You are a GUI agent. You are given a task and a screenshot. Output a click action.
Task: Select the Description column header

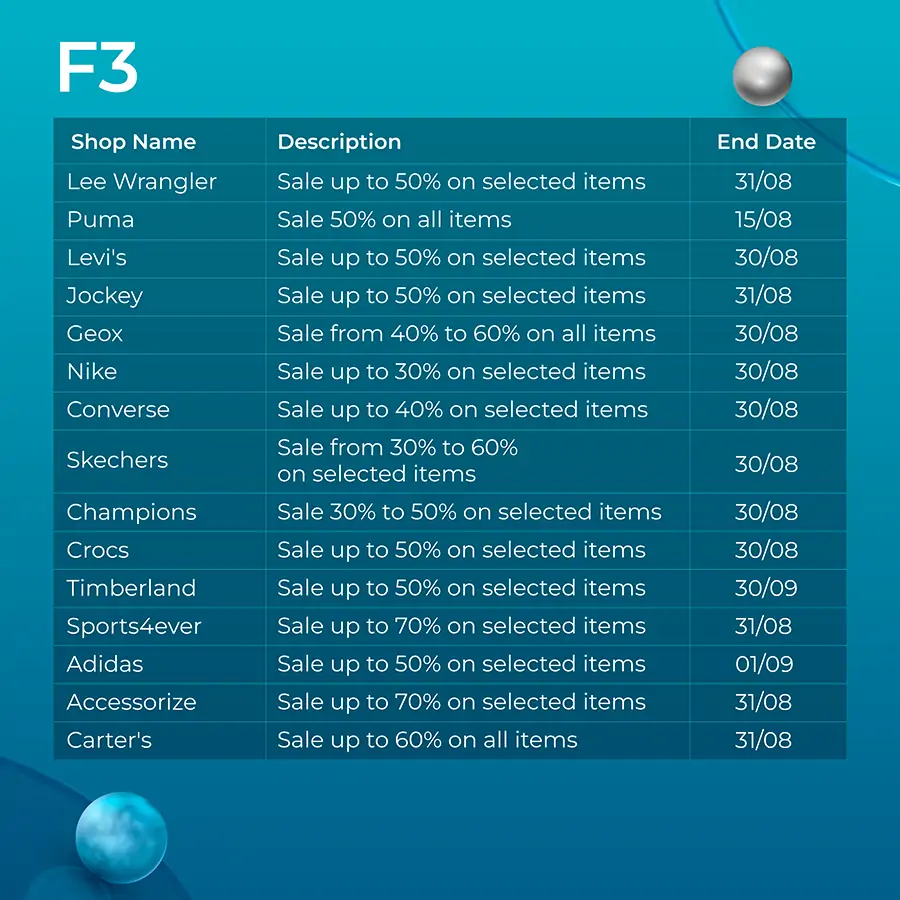point(339,142)
